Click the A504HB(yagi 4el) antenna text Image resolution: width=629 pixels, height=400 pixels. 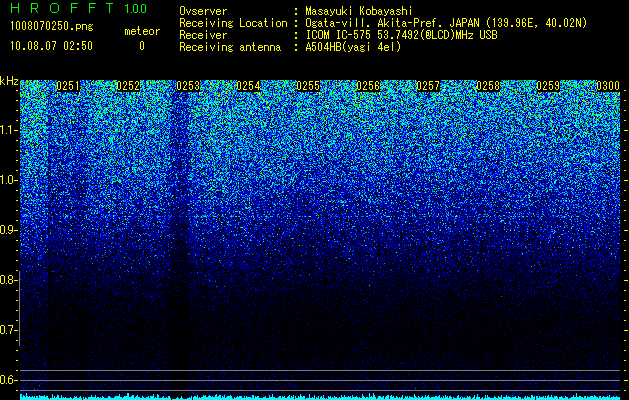click(353, 47)
